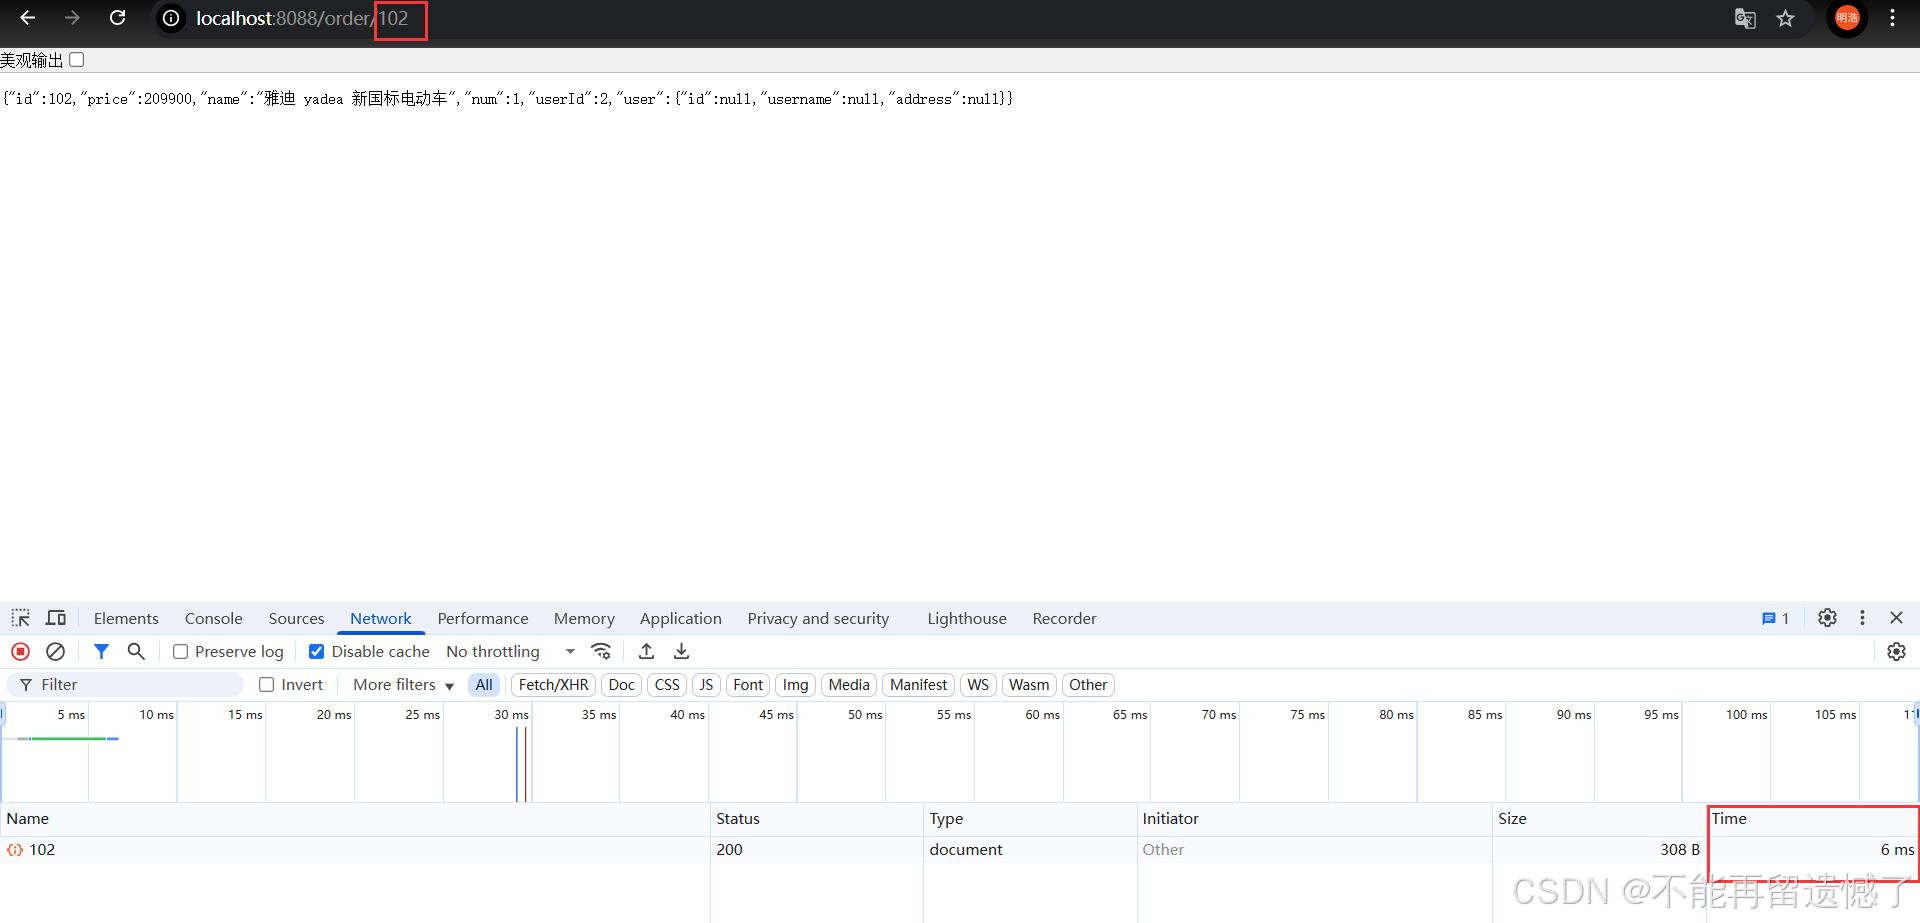The image size is (1920, 923).
Task: Export HAR file with download icon
Action: [681, 651]
